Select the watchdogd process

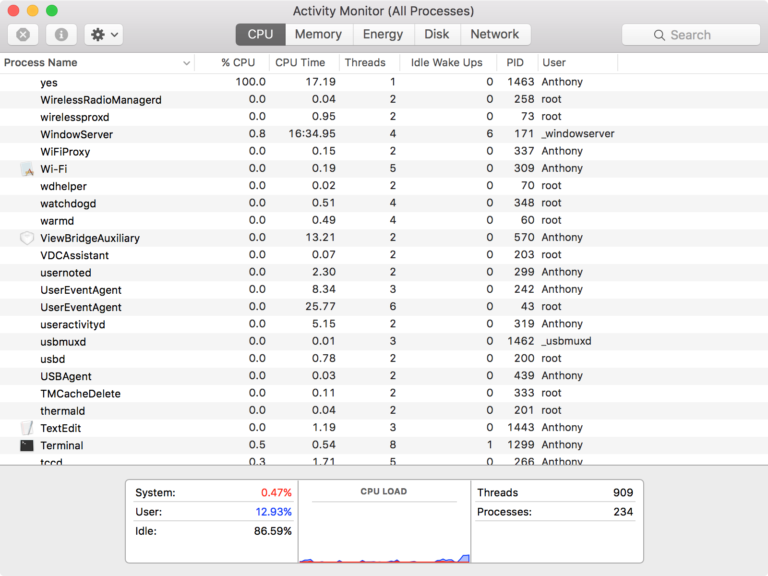point(384,203)
